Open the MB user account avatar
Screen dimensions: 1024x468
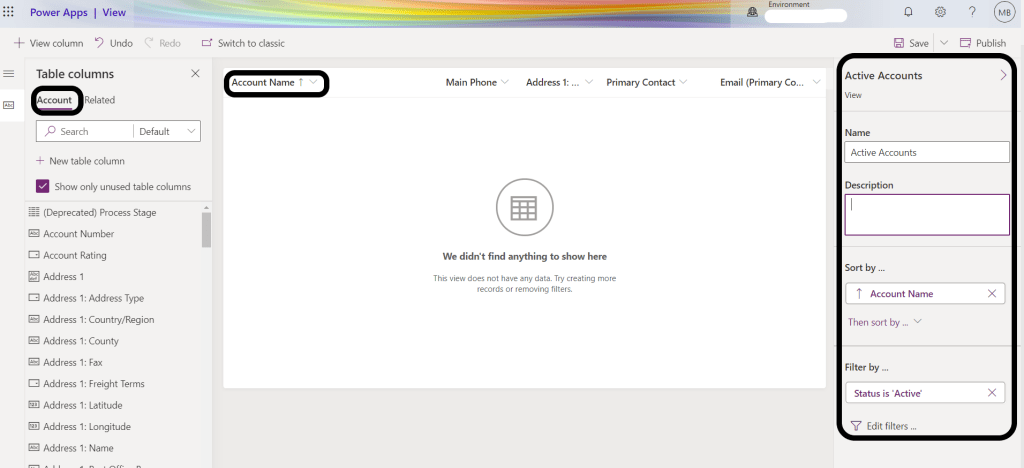click(x=1004, y=12)
